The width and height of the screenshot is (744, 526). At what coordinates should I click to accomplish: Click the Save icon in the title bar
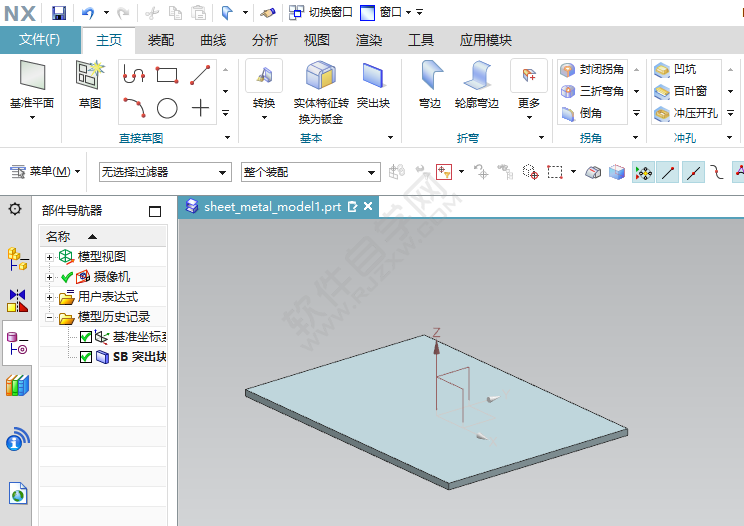coord(59,13)
